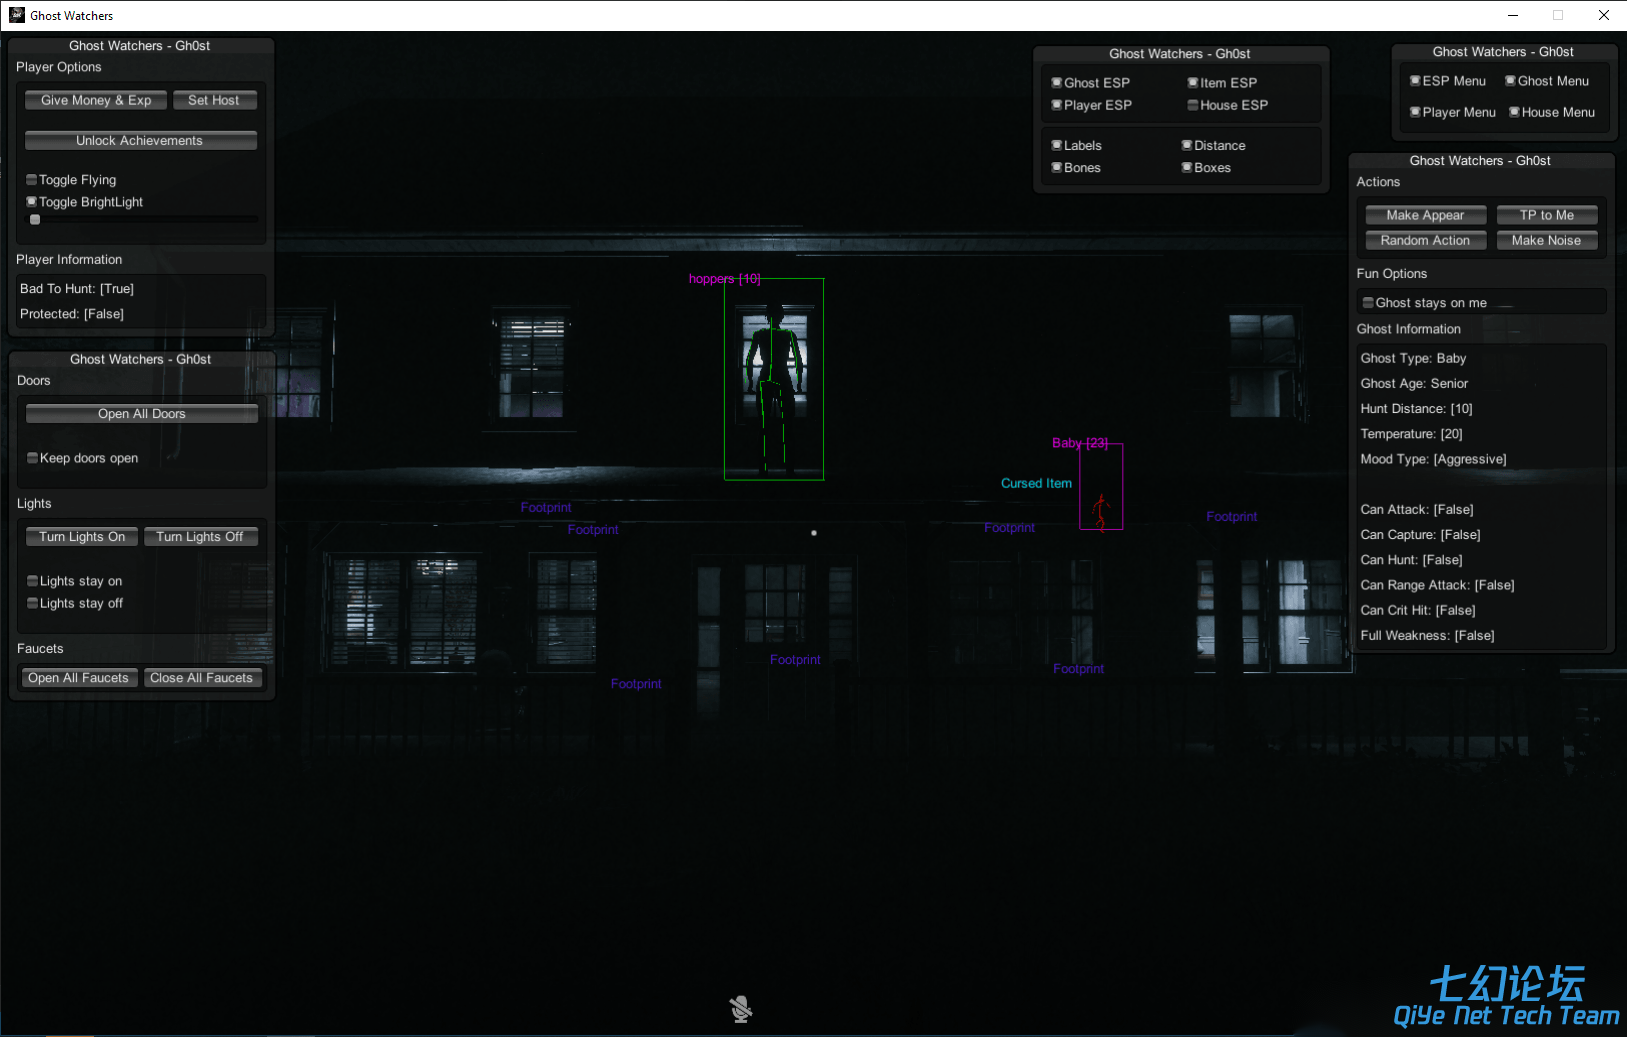Click the 'hoppers [10]' player ESP label
This screenshot has width=1627, height=1037.
(x=725, y=279)
